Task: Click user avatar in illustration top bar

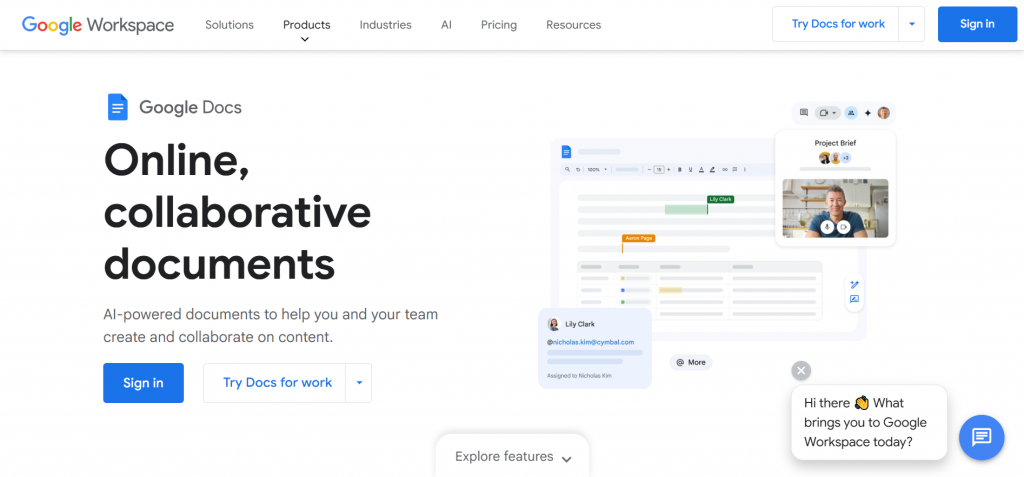Action: coord(884,113)
